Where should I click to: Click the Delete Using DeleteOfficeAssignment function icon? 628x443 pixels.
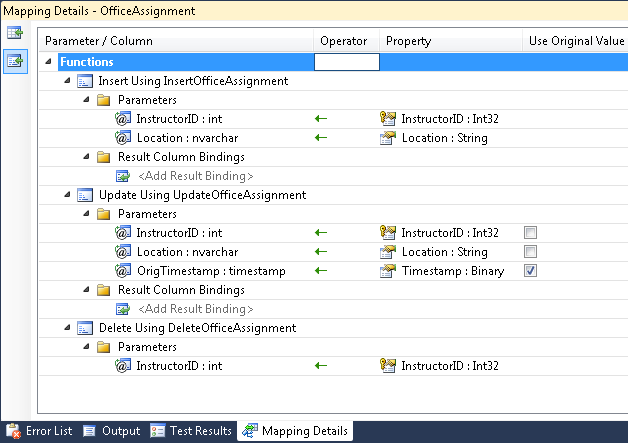[86, 328]
